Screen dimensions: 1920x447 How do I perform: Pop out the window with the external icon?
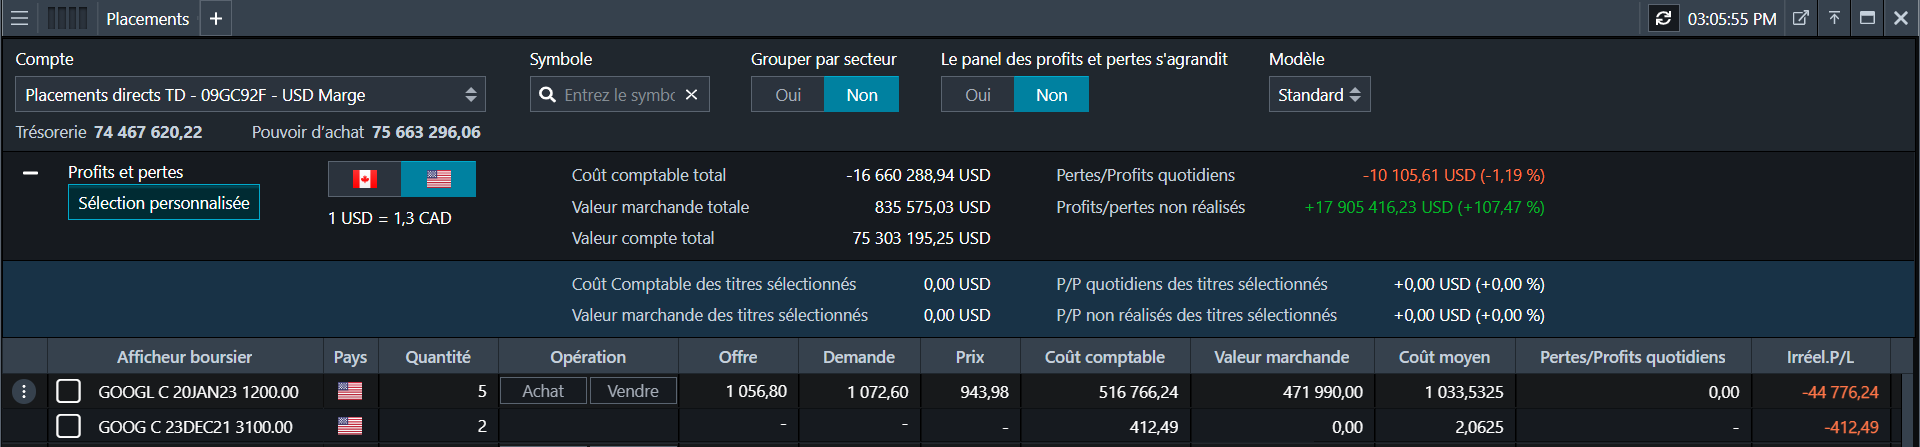[x=1800, y=18]
